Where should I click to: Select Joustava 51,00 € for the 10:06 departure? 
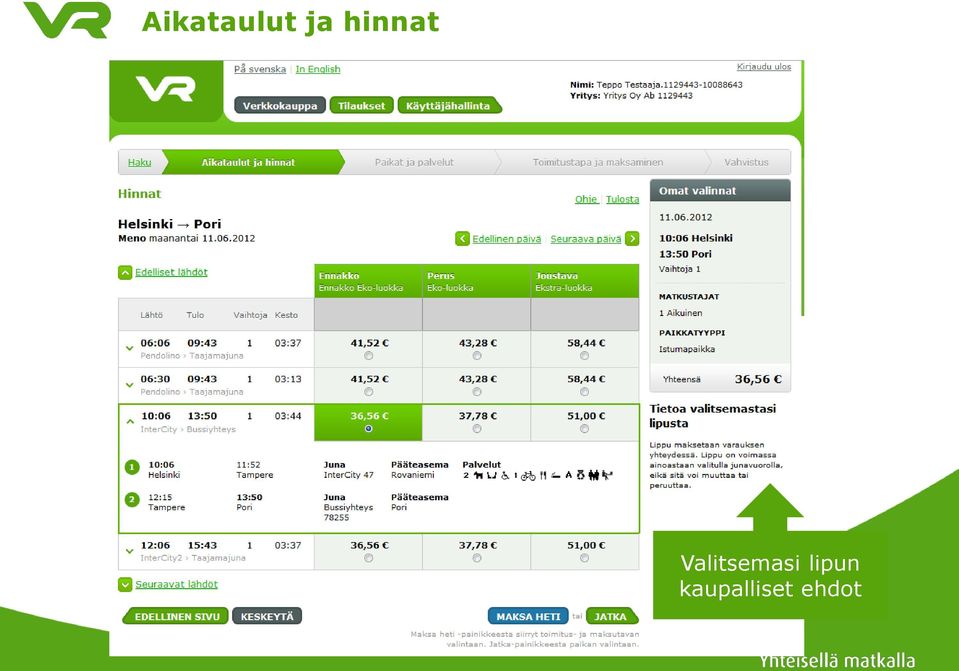(x=585, y=429)
